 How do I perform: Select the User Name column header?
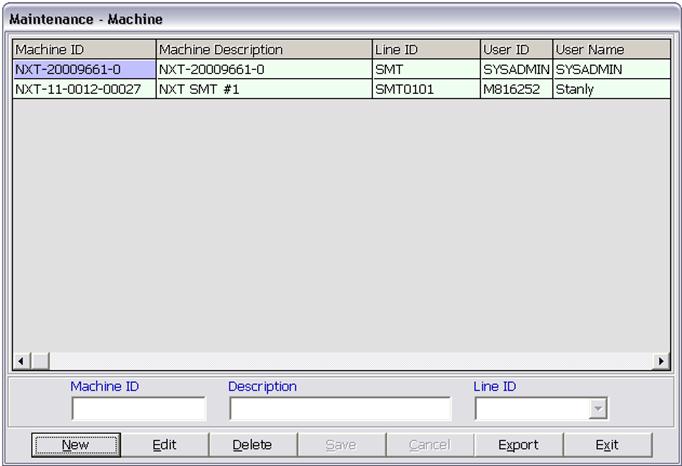[x=612, y=50]
